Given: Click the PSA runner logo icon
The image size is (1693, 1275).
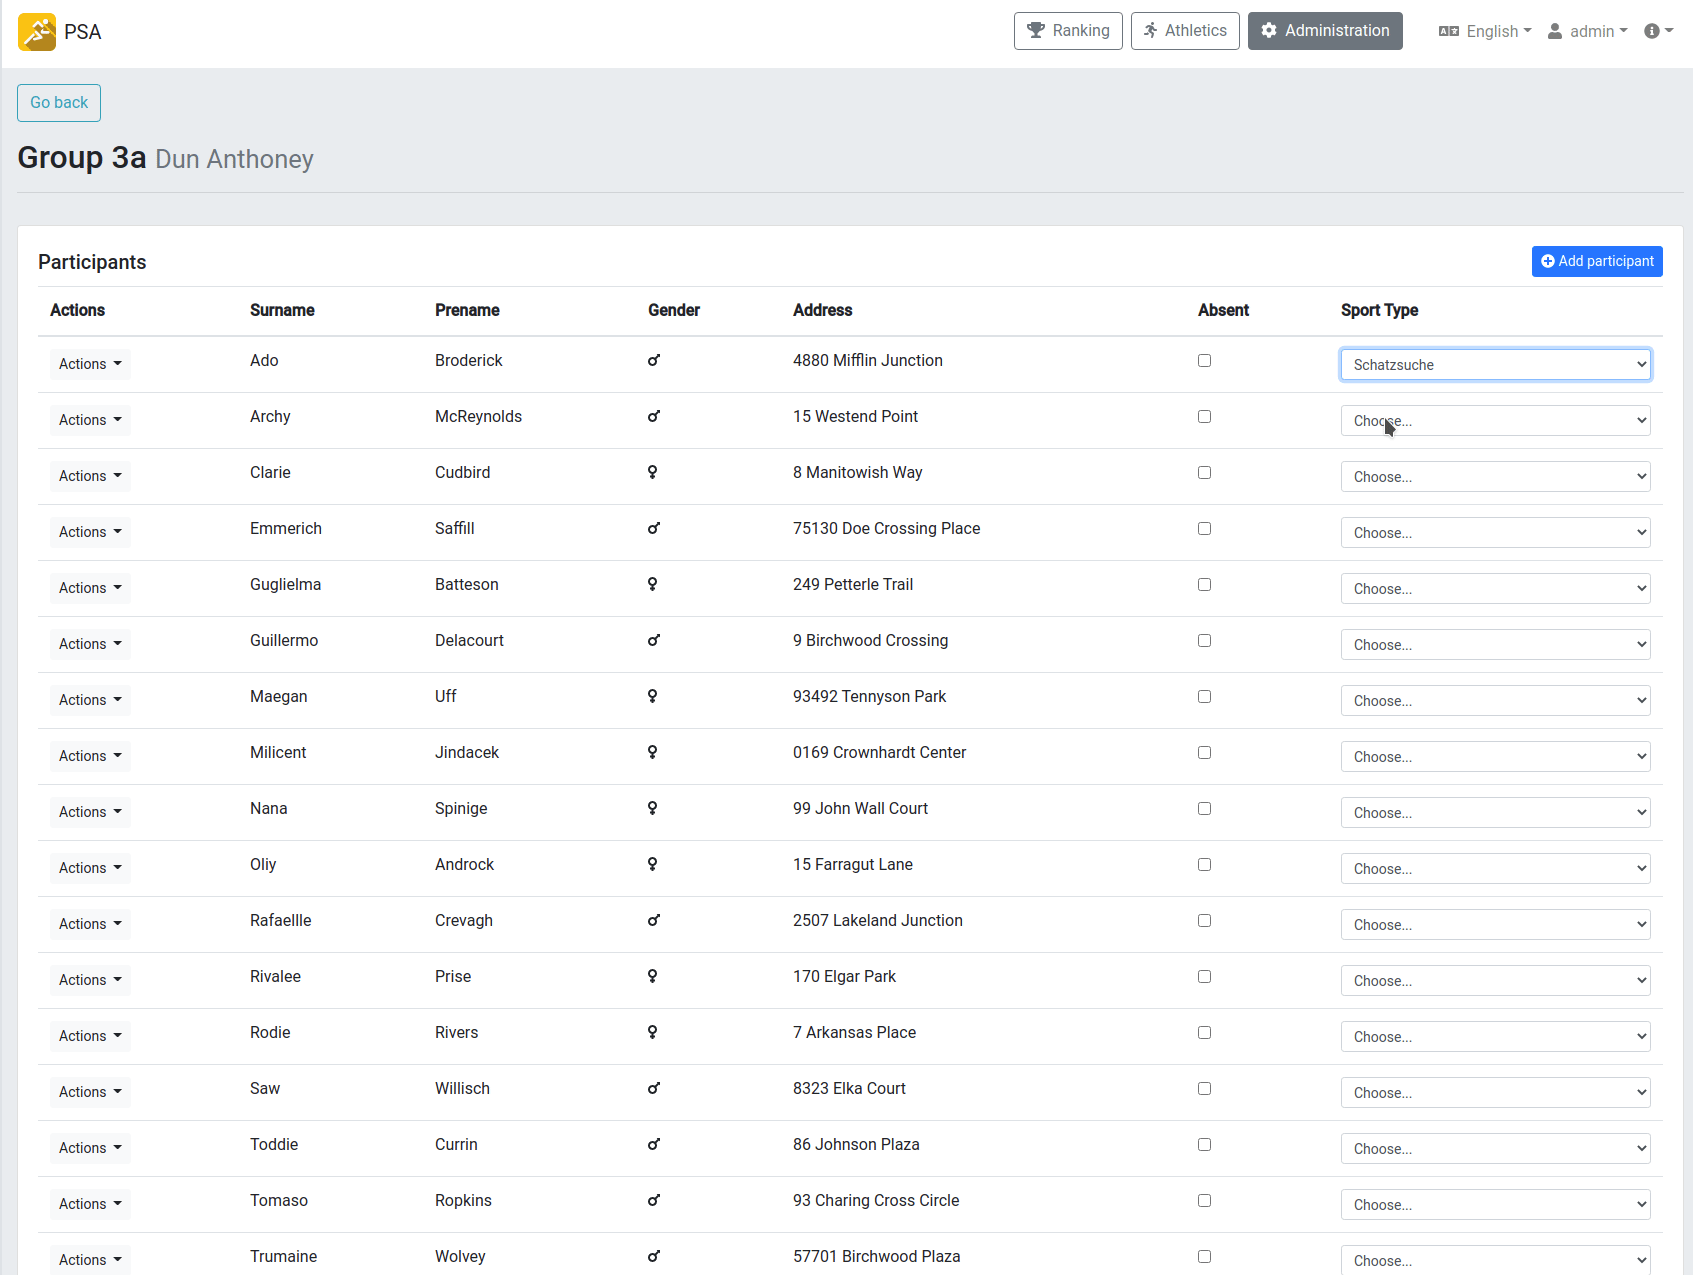Looking at the screenshot, I should pos(37,32).
